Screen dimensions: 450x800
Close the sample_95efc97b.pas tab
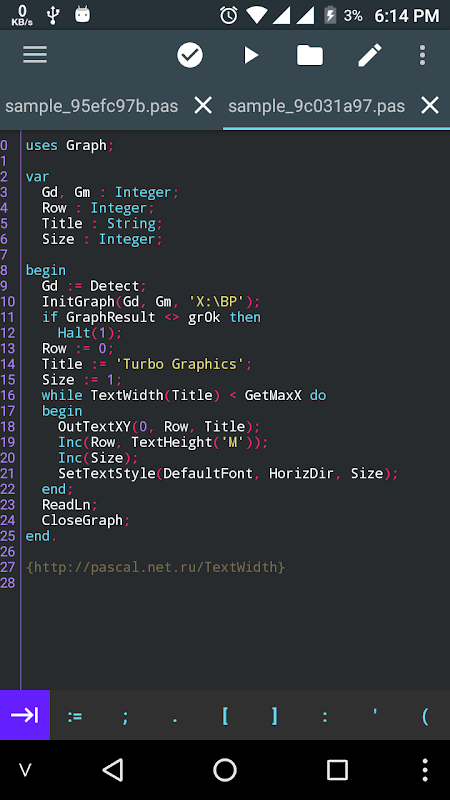tap(203, 106)
